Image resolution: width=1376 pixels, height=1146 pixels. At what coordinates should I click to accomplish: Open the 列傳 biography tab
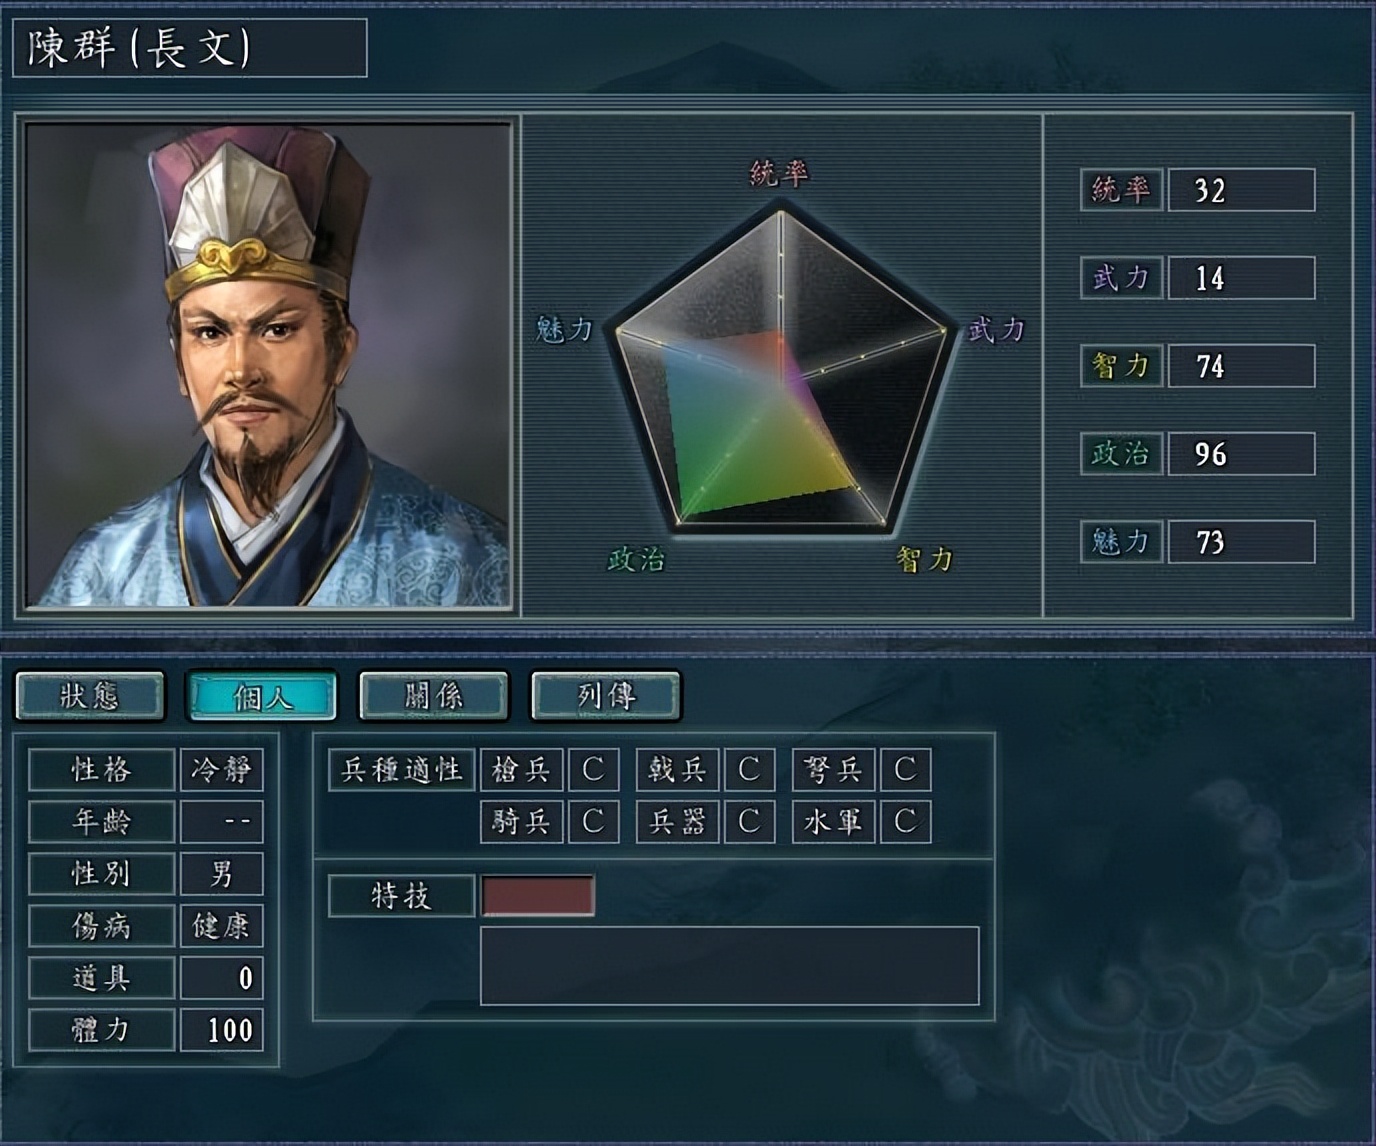click(606, 696)
